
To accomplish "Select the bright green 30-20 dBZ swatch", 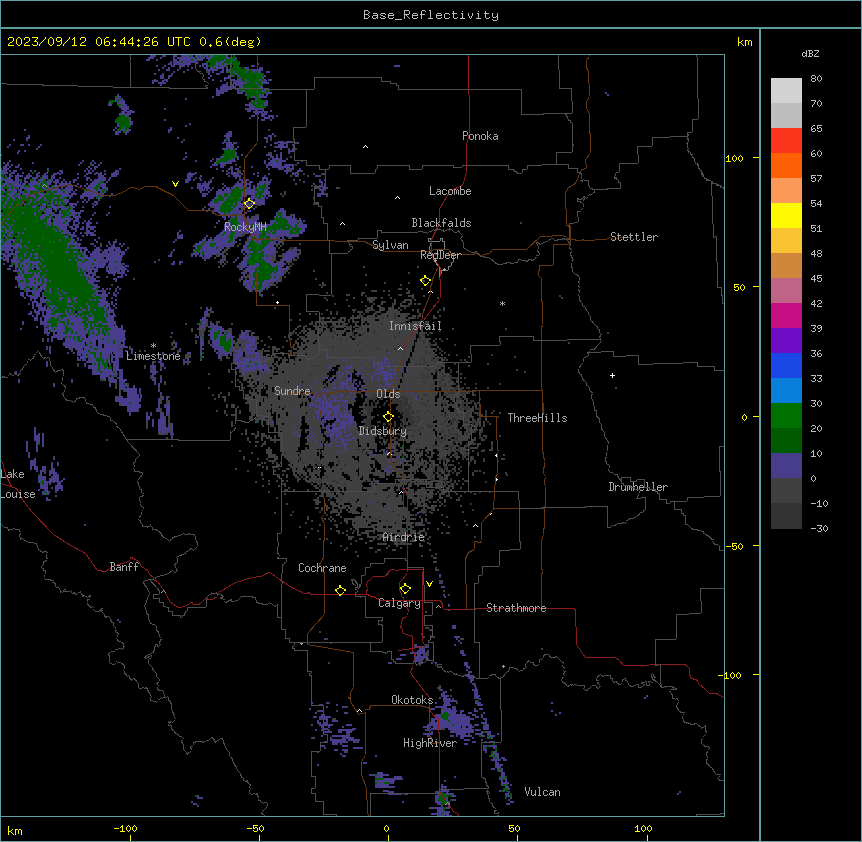I will tap(786, 416).
